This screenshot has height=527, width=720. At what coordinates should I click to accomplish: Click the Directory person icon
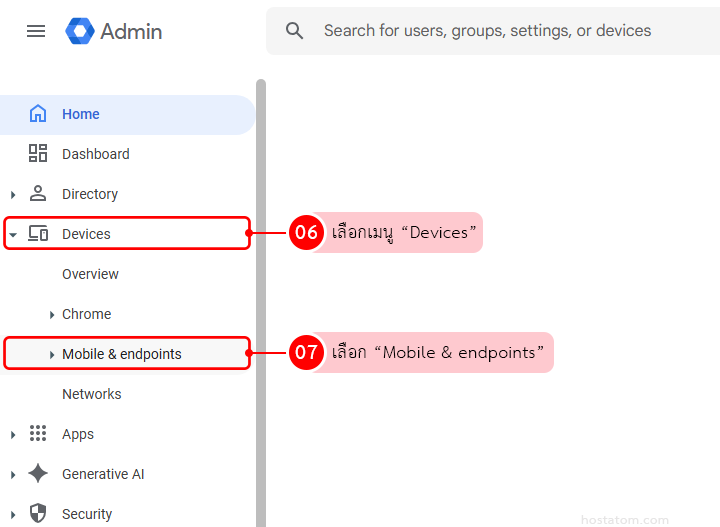click(x=38, y=194)
